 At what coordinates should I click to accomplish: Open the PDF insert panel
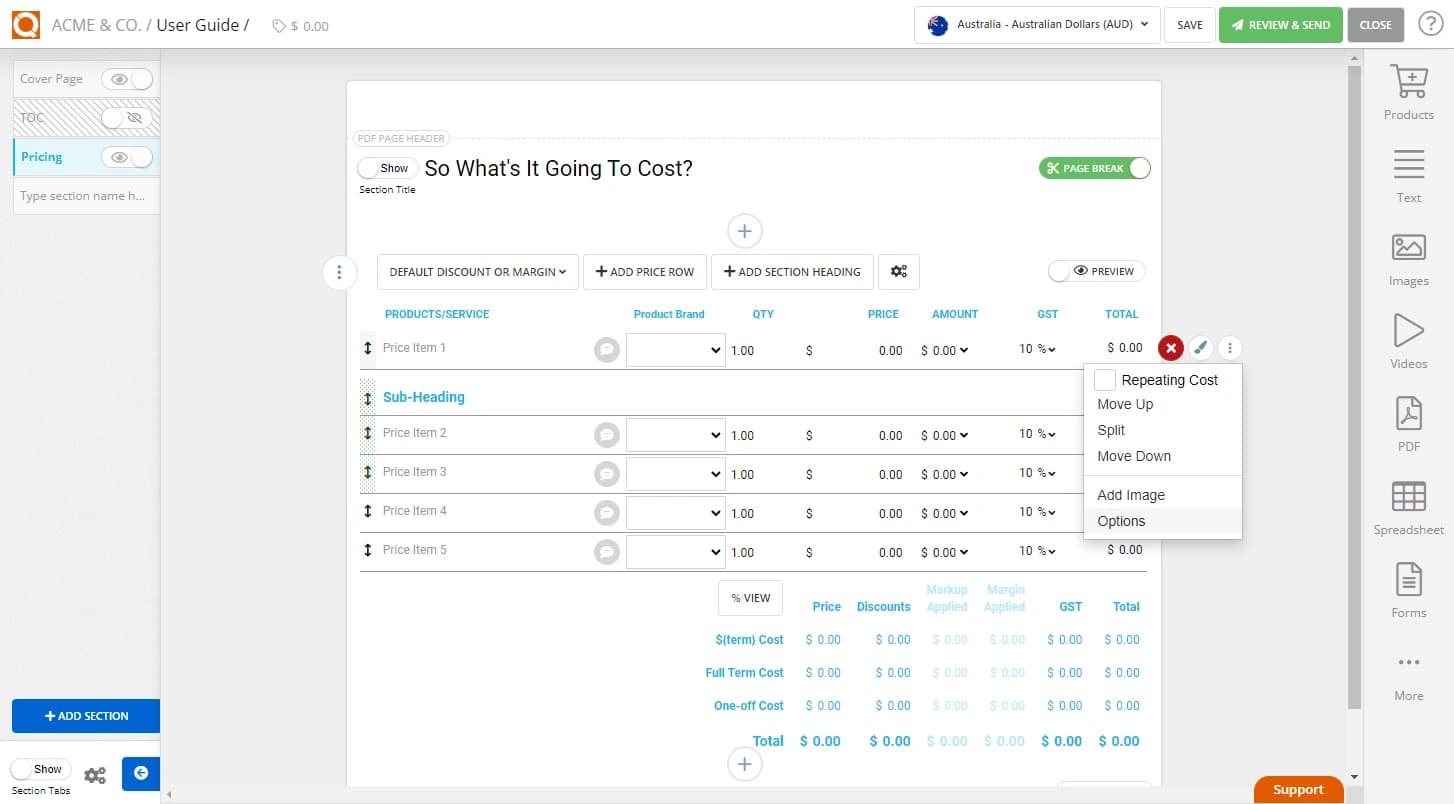pyautogui.click(x=1408, y=421)
